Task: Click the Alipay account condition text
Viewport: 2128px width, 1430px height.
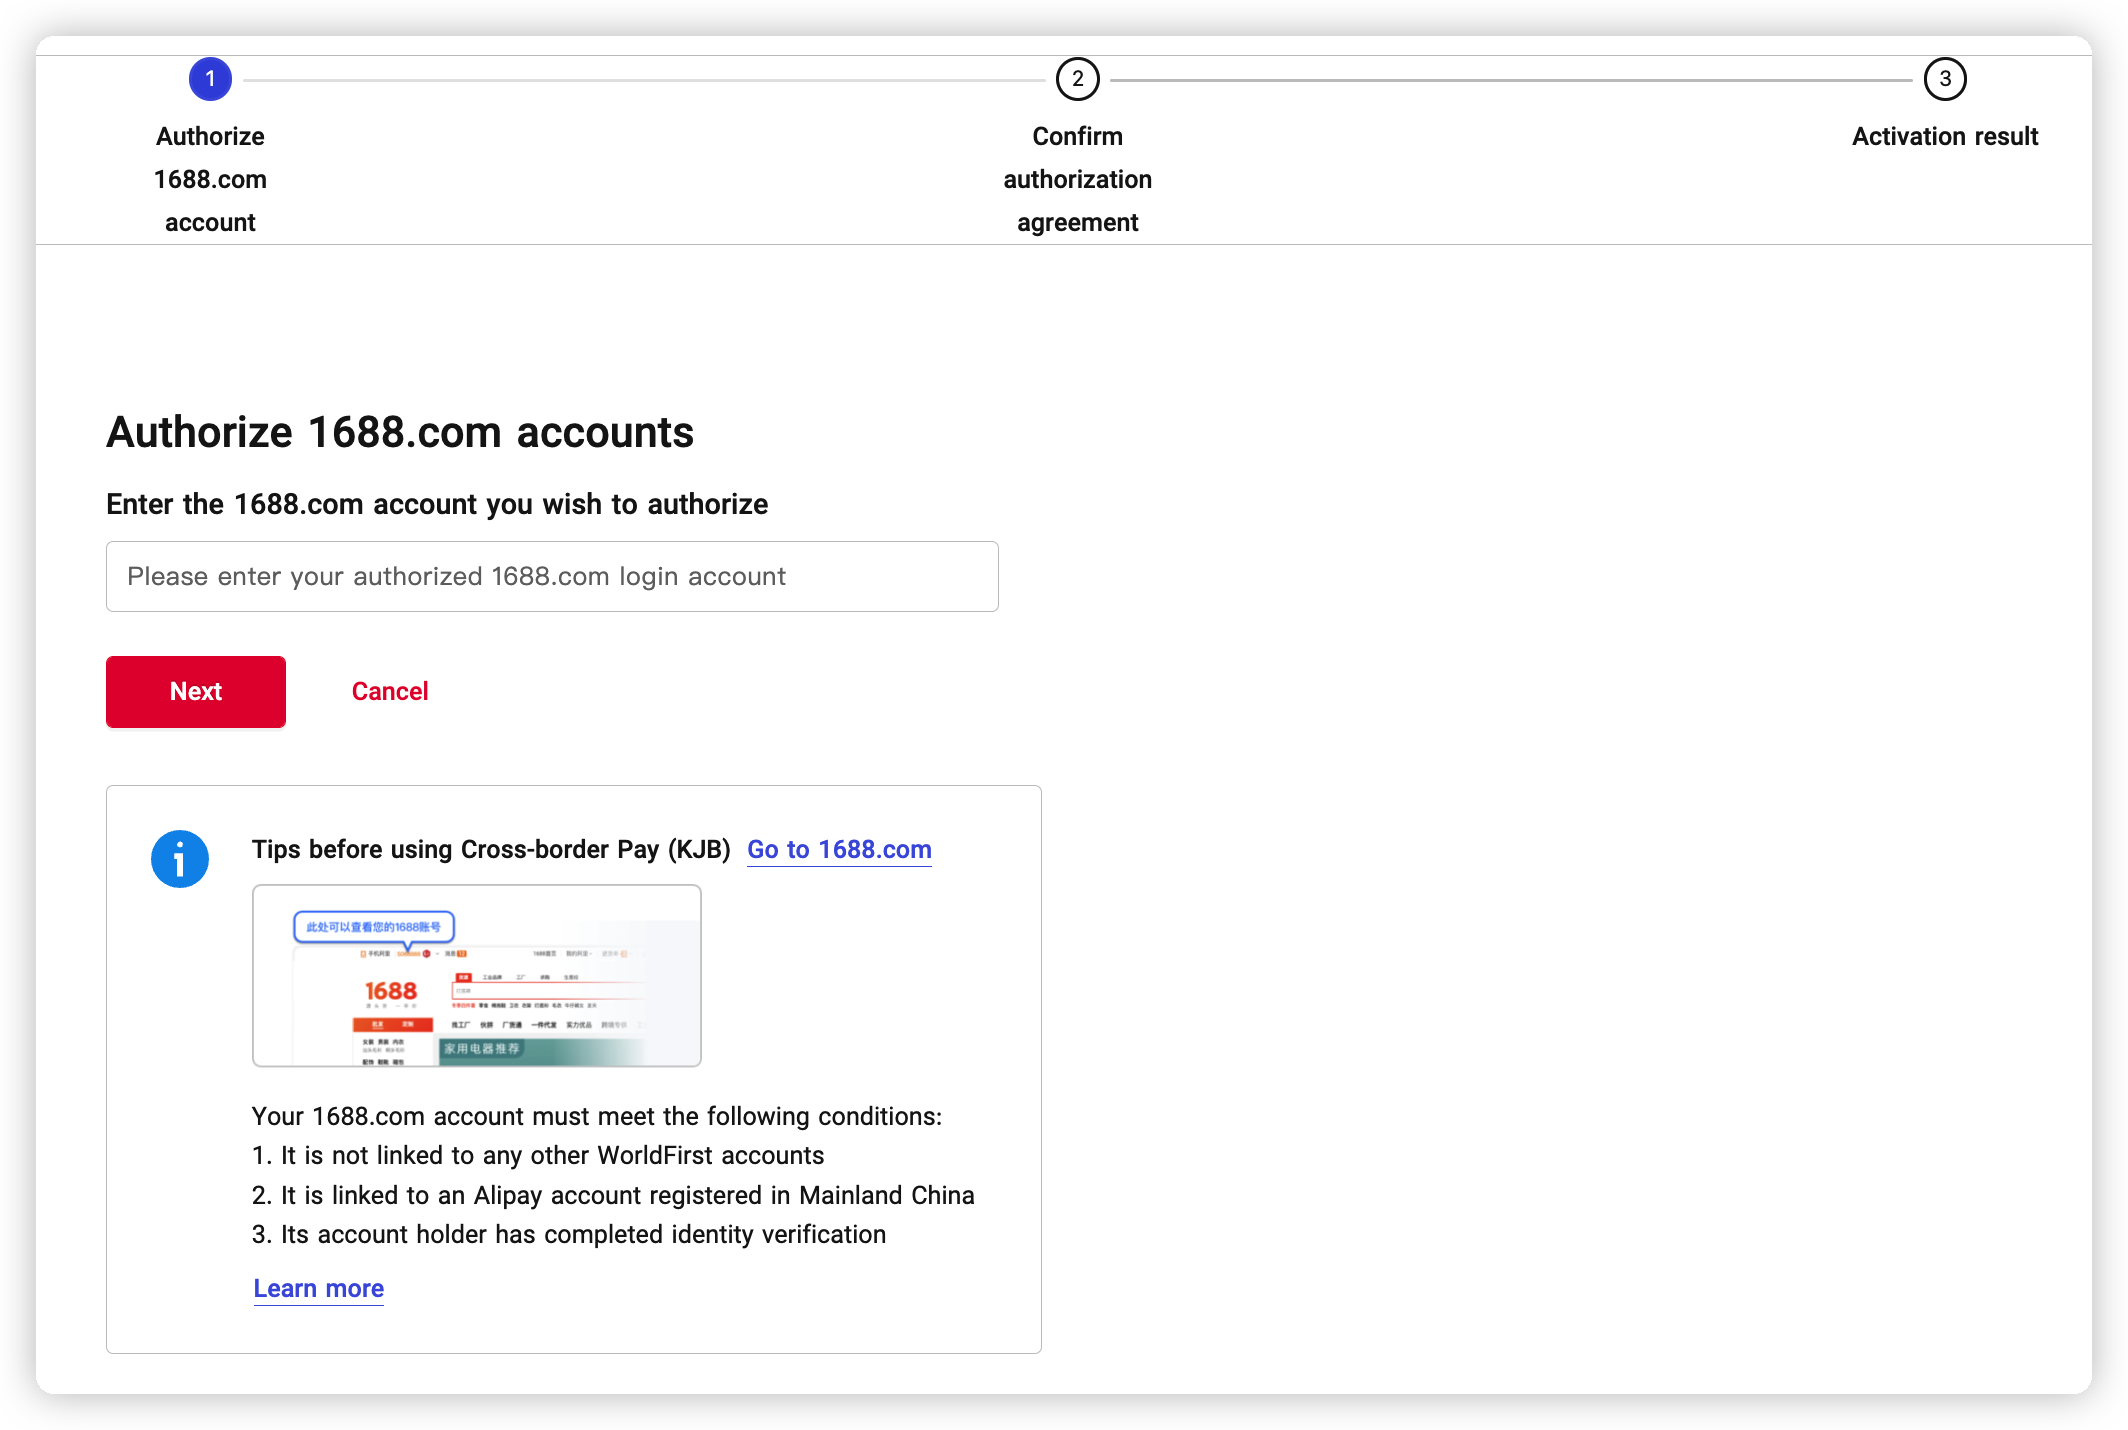Action: (613, 1196)
